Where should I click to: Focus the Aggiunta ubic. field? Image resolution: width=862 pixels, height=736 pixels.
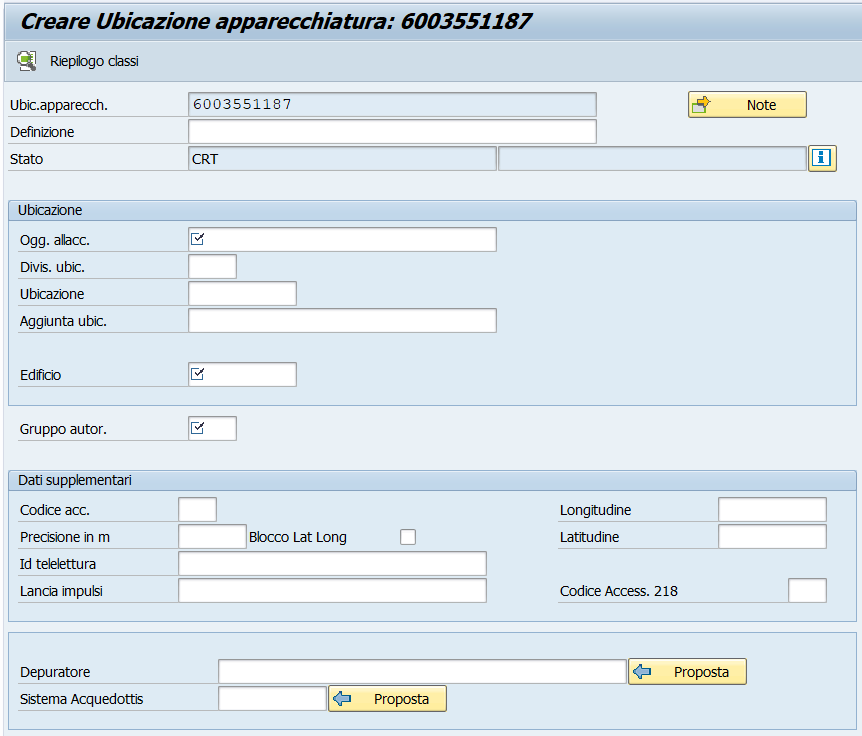(342, 320)
